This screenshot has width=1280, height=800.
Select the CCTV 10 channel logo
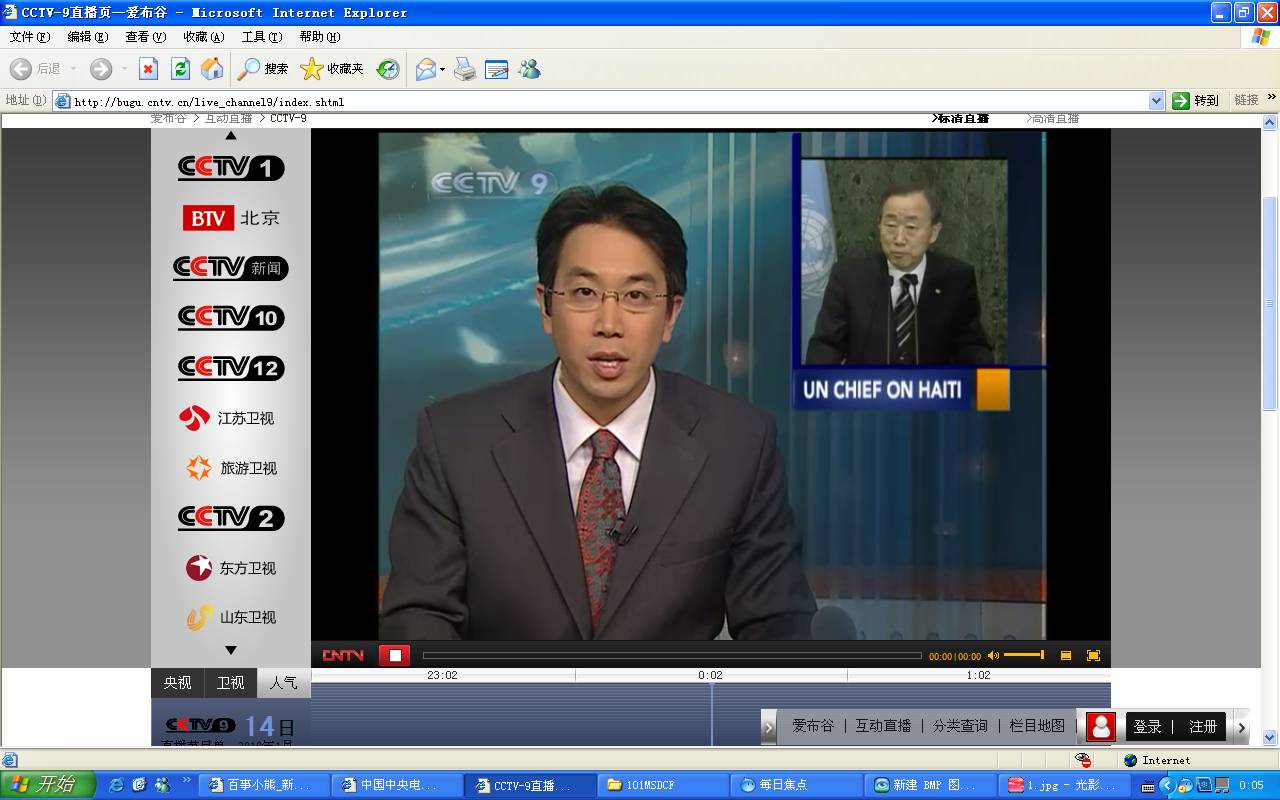(x=231, y=318)
